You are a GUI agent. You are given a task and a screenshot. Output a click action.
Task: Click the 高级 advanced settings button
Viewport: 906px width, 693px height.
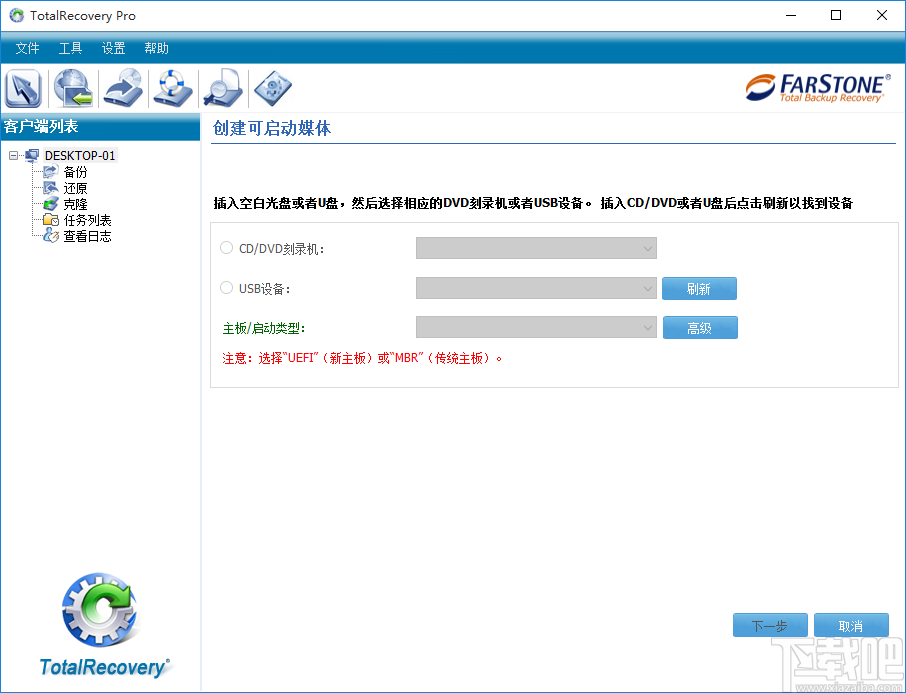(700, 327)
